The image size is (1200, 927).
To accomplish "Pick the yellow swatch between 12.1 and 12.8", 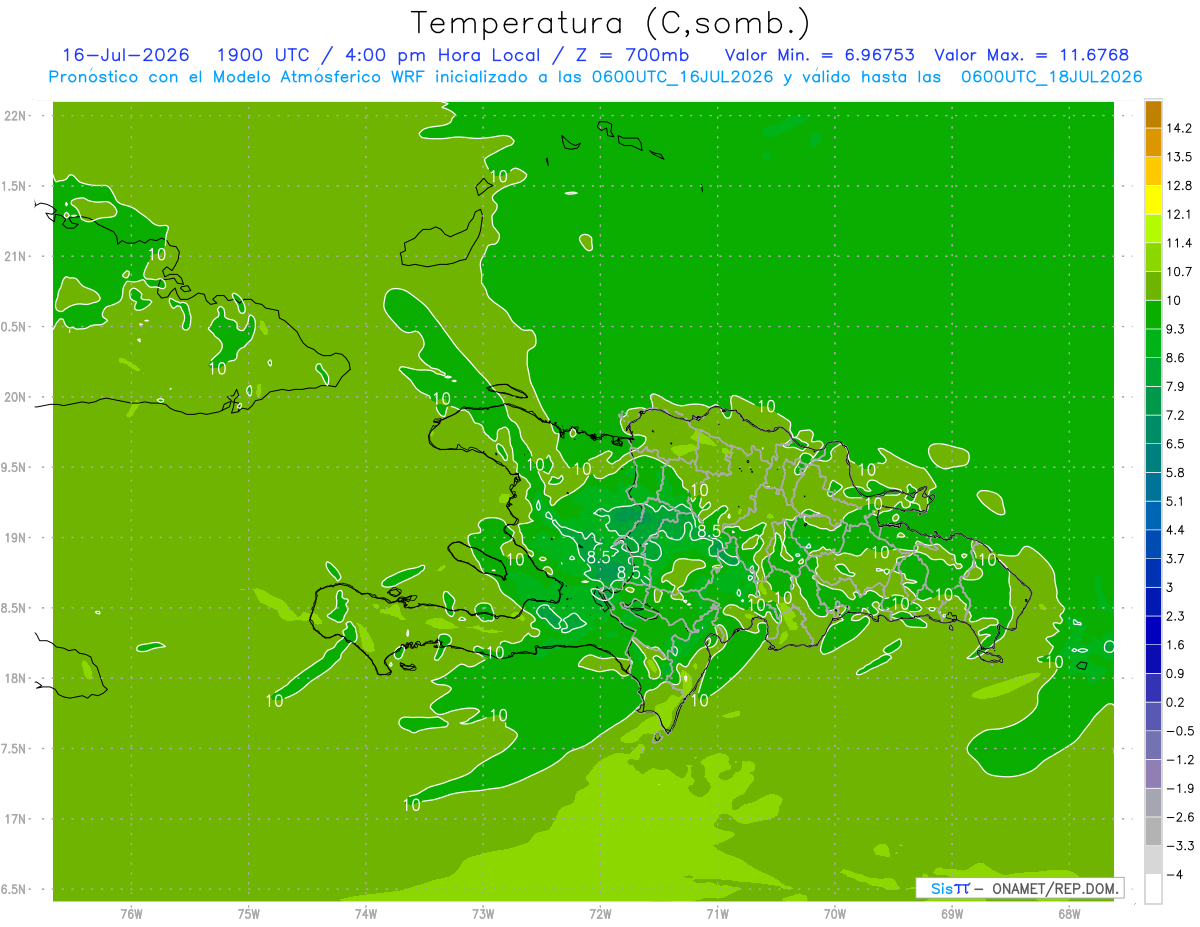I will [1153, 200].
